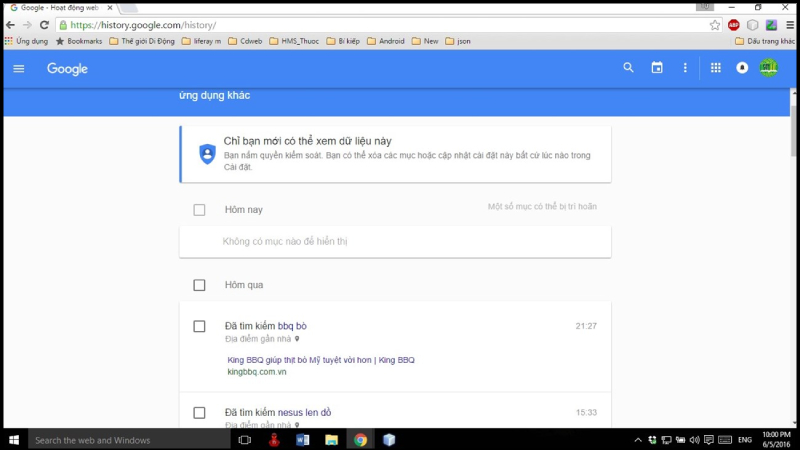The image size is (800, 450).
Task: Select the nesus len đỏ entry checkbox
Action: [199, 413]
